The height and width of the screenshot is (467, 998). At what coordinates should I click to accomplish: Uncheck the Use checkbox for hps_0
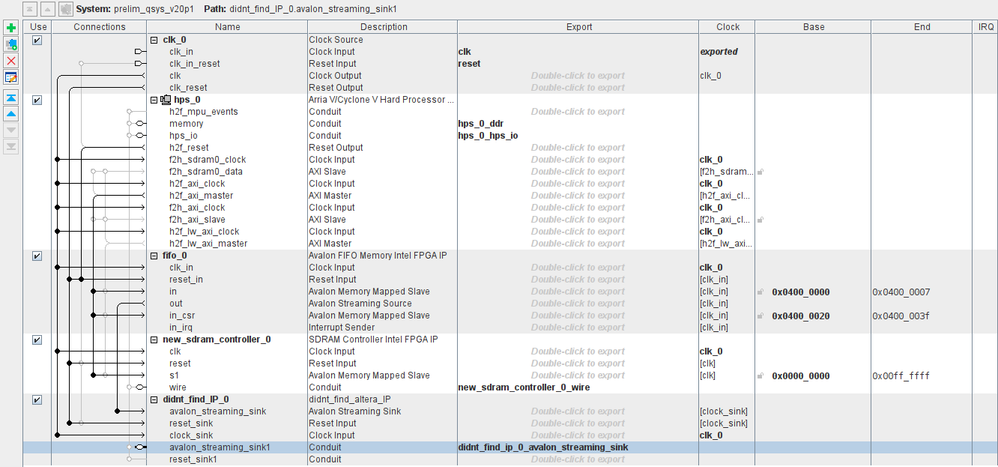[x=37, y=100]
